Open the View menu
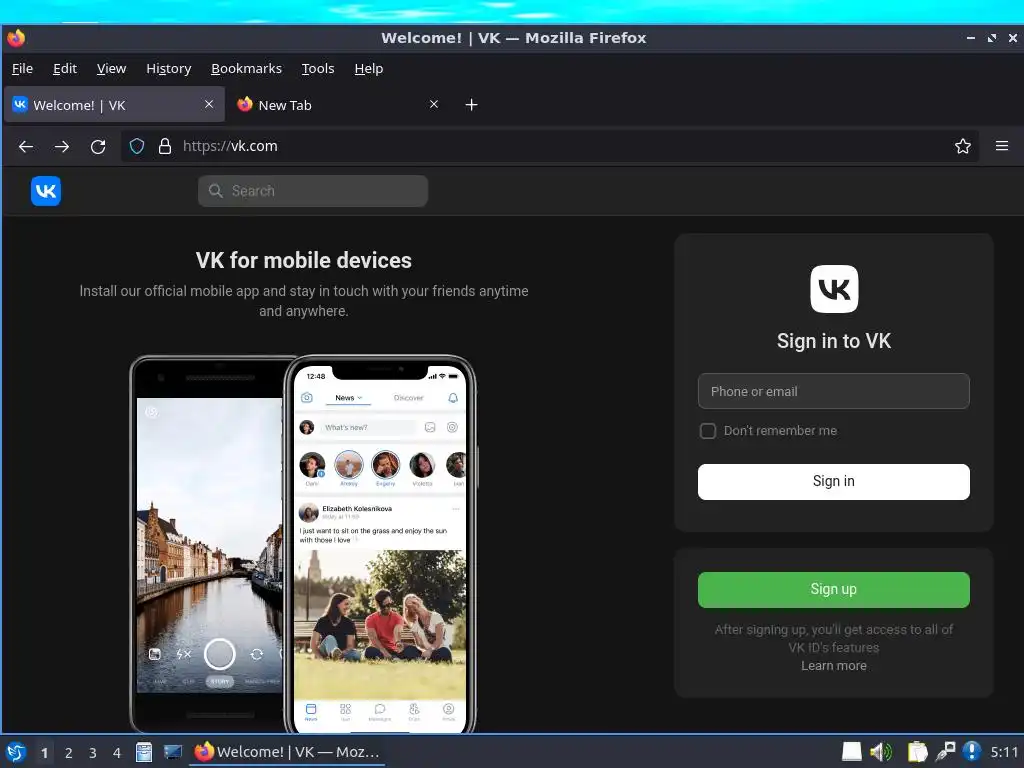Screen dimensions: 1024x768 click(x=111, y=69)
